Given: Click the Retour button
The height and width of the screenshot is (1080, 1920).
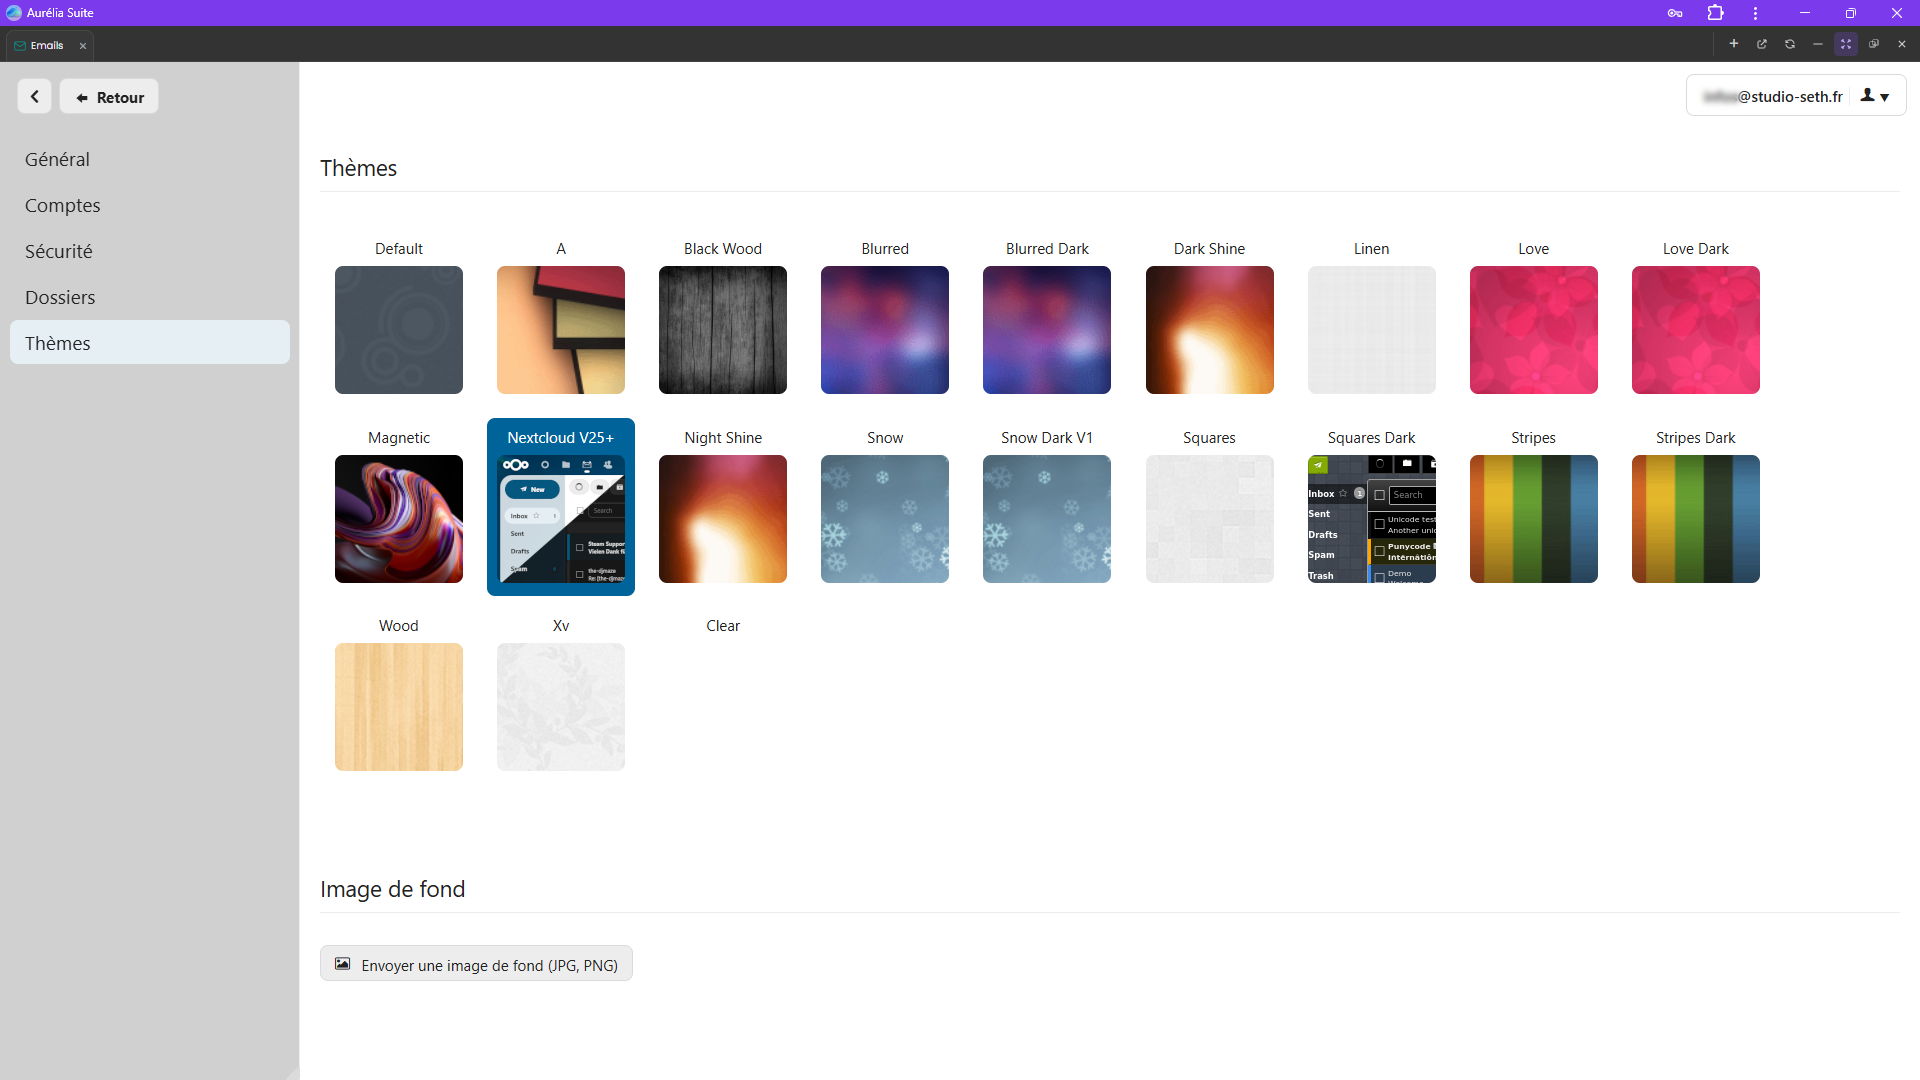Looking at the screenshot, I should click(109, 97).
